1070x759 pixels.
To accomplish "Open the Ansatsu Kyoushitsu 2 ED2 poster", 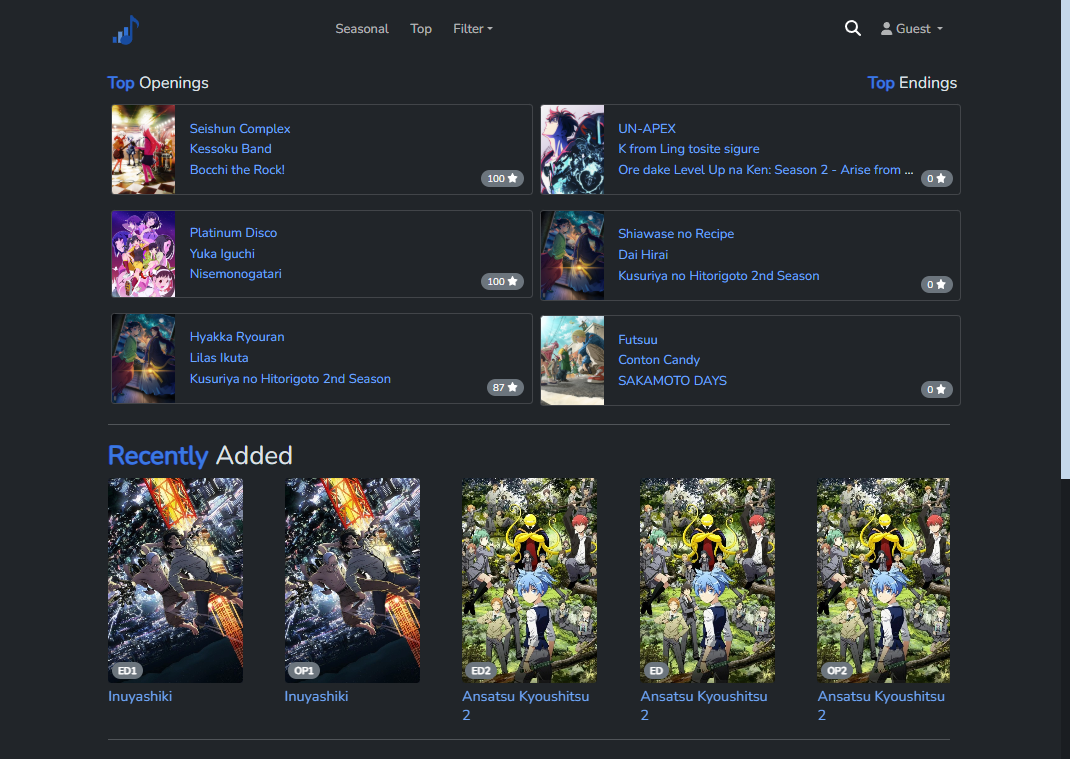I will [530, 580].
